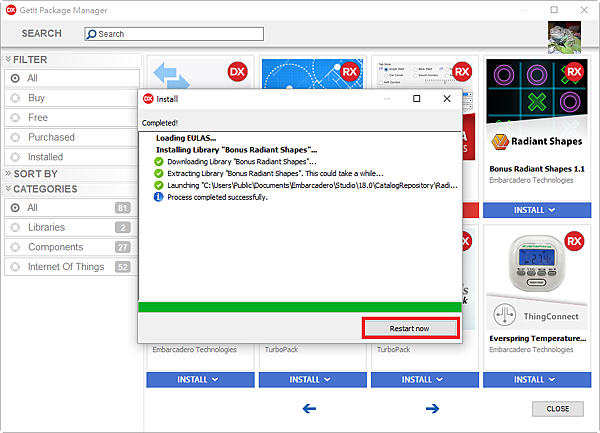
Task: Click the All category count badge 81
Action: (x=123, y=208)
